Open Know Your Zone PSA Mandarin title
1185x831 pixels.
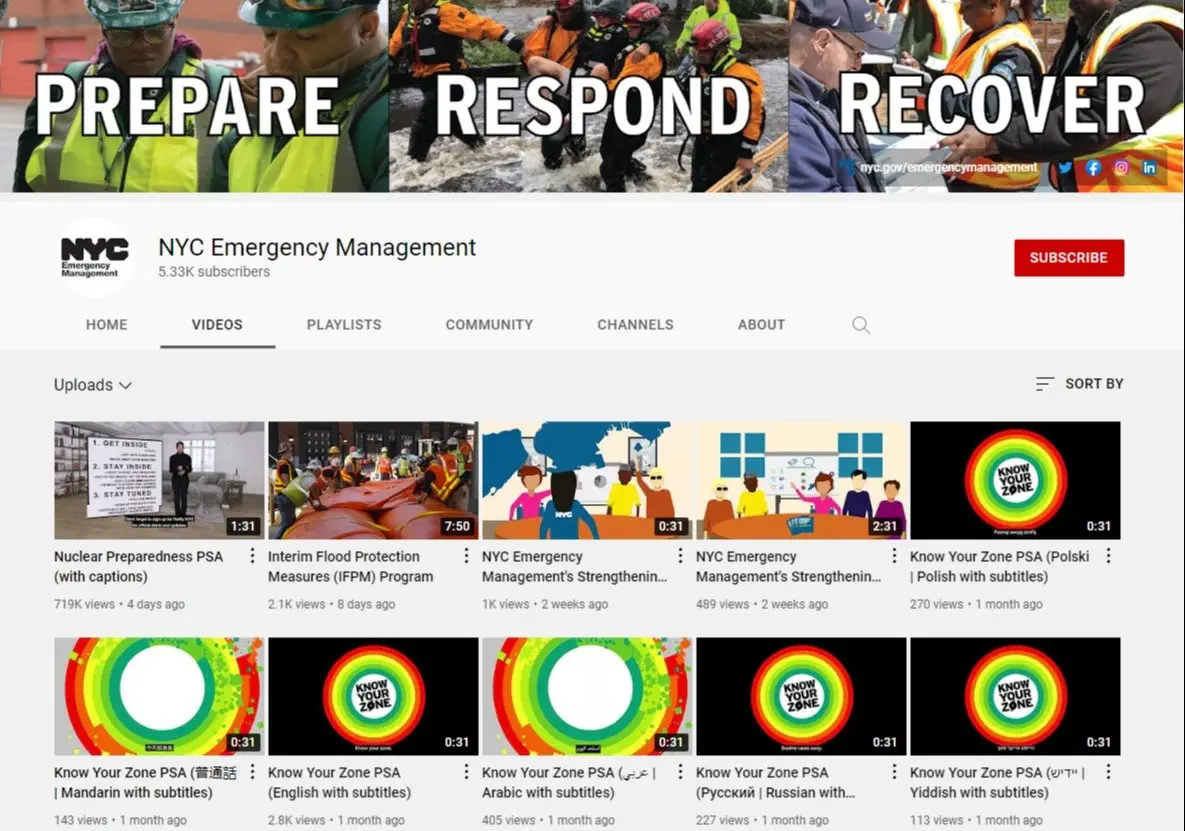tap(145, 782)
